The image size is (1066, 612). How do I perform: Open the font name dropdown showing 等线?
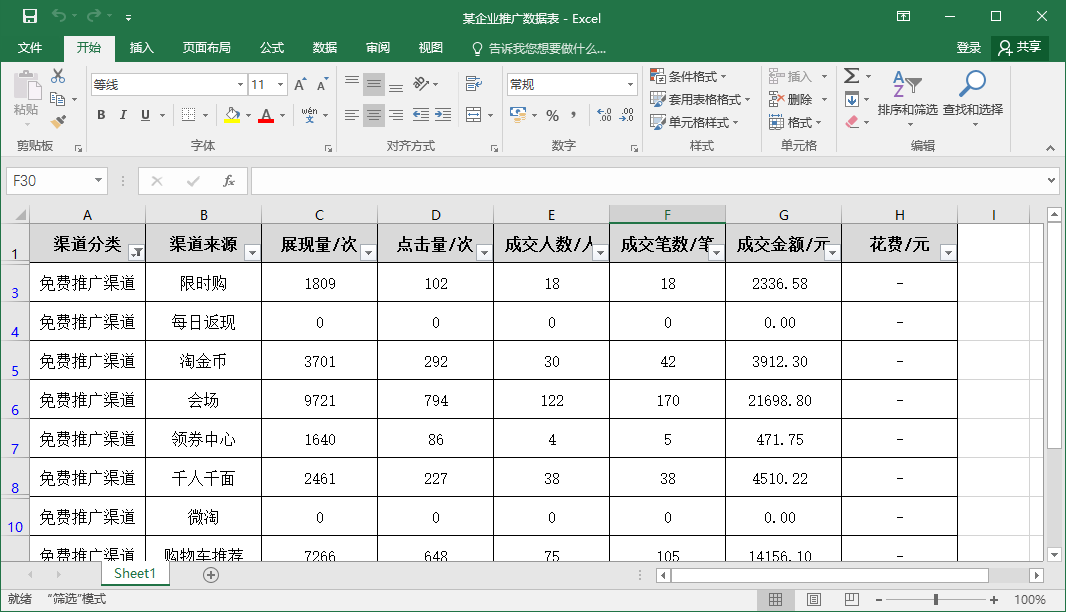coord(238,83)
